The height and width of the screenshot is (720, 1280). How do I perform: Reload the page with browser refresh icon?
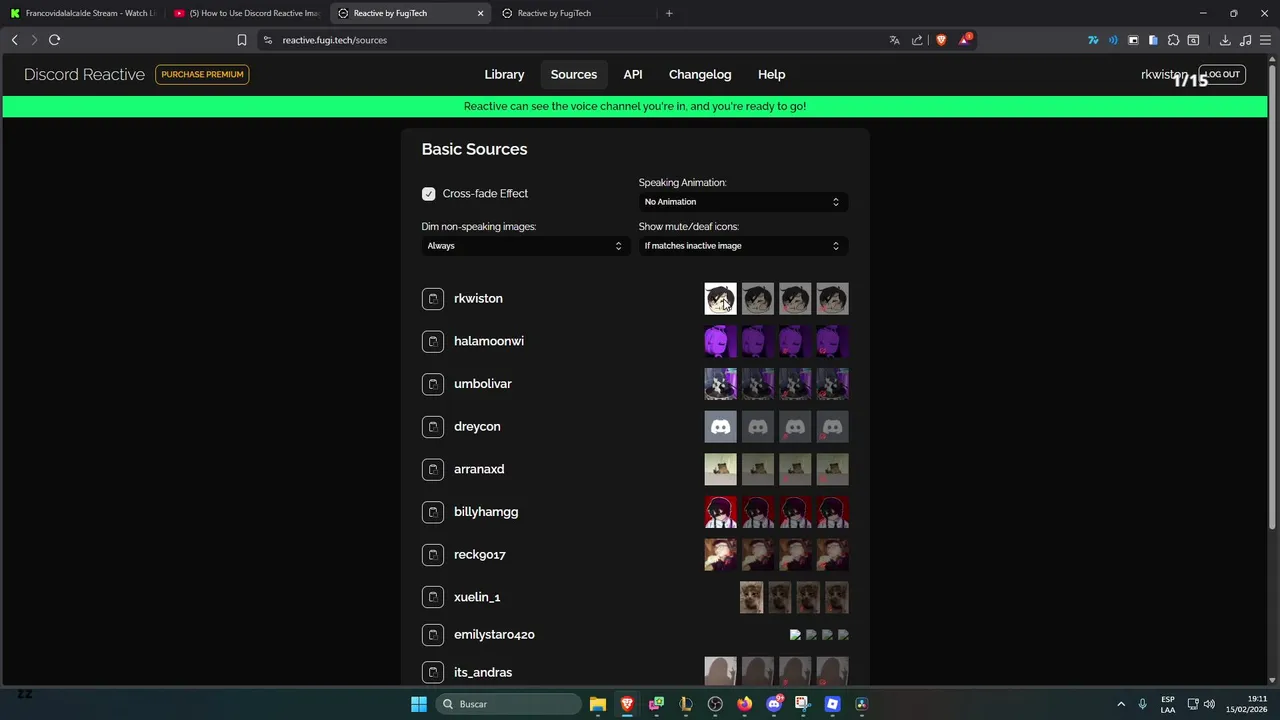pyautogui.click(x=54, y=40)
